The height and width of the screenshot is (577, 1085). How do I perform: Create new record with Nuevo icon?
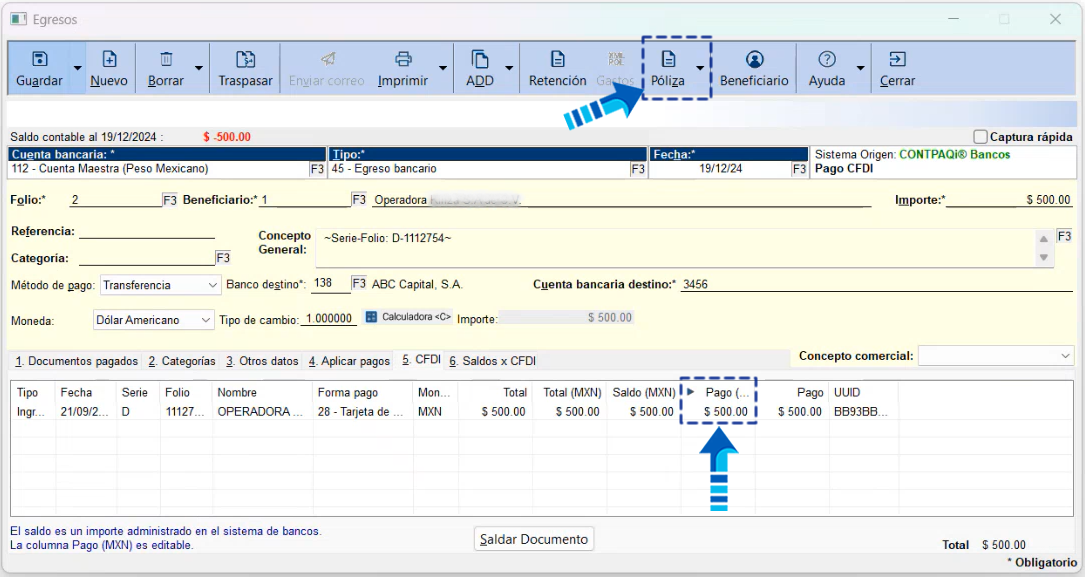tap(109, 60)
